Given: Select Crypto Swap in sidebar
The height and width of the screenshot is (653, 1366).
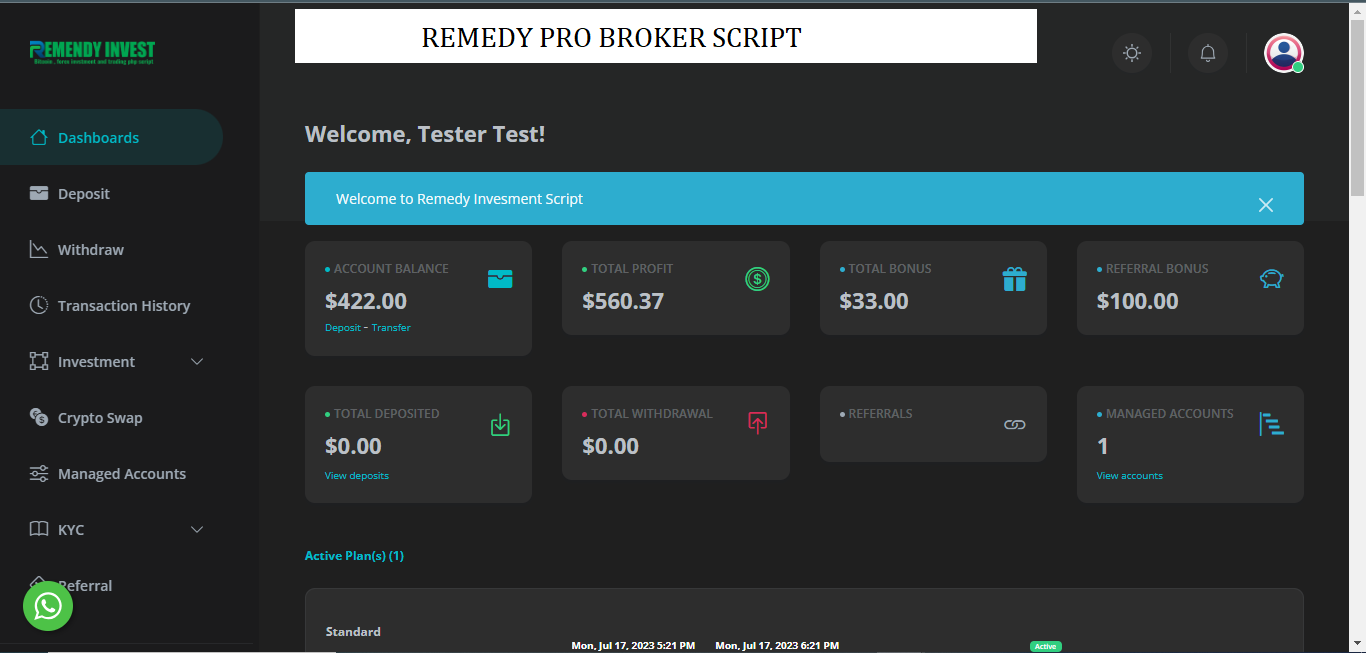Looking at the screenshot, I should 100,418.
